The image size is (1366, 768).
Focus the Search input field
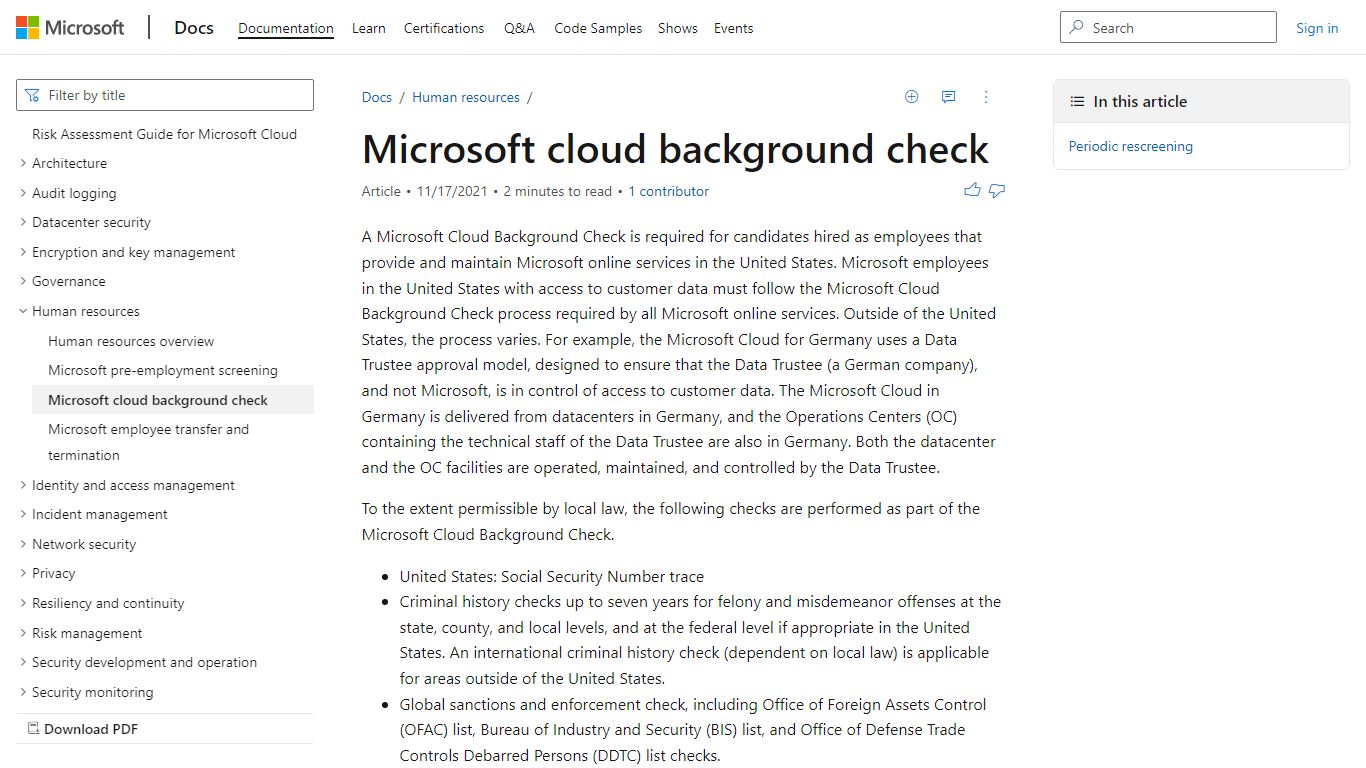point(1168,28)
